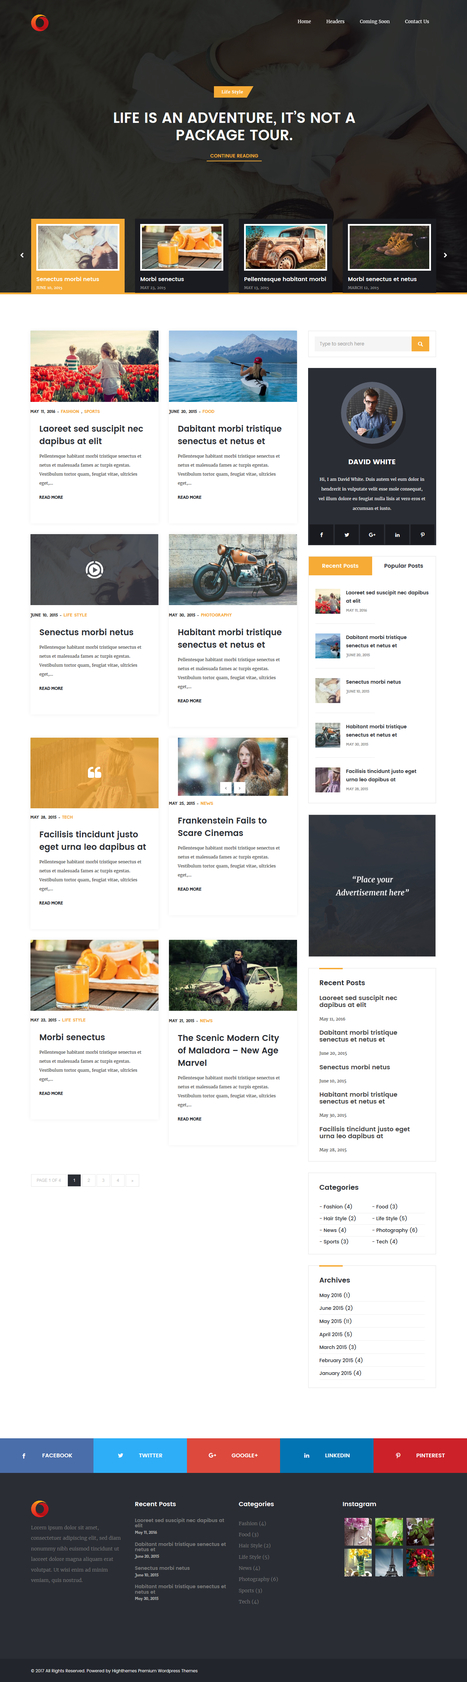
Task: Click the slider's left arrow
Action: pos(22,255)
